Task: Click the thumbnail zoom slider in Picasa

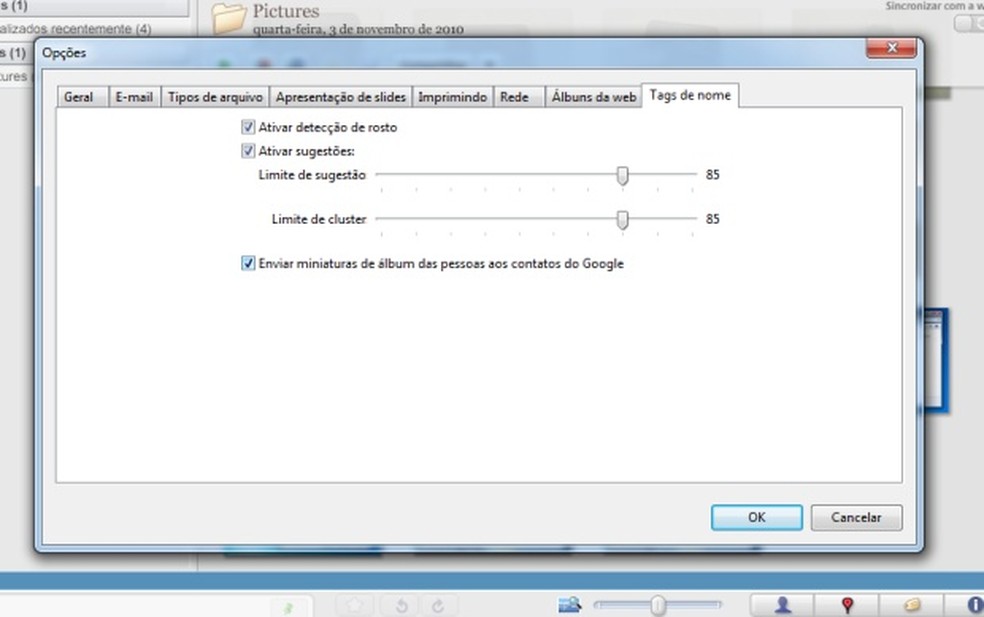Action: pyautogui.click(x=658, y=605)
